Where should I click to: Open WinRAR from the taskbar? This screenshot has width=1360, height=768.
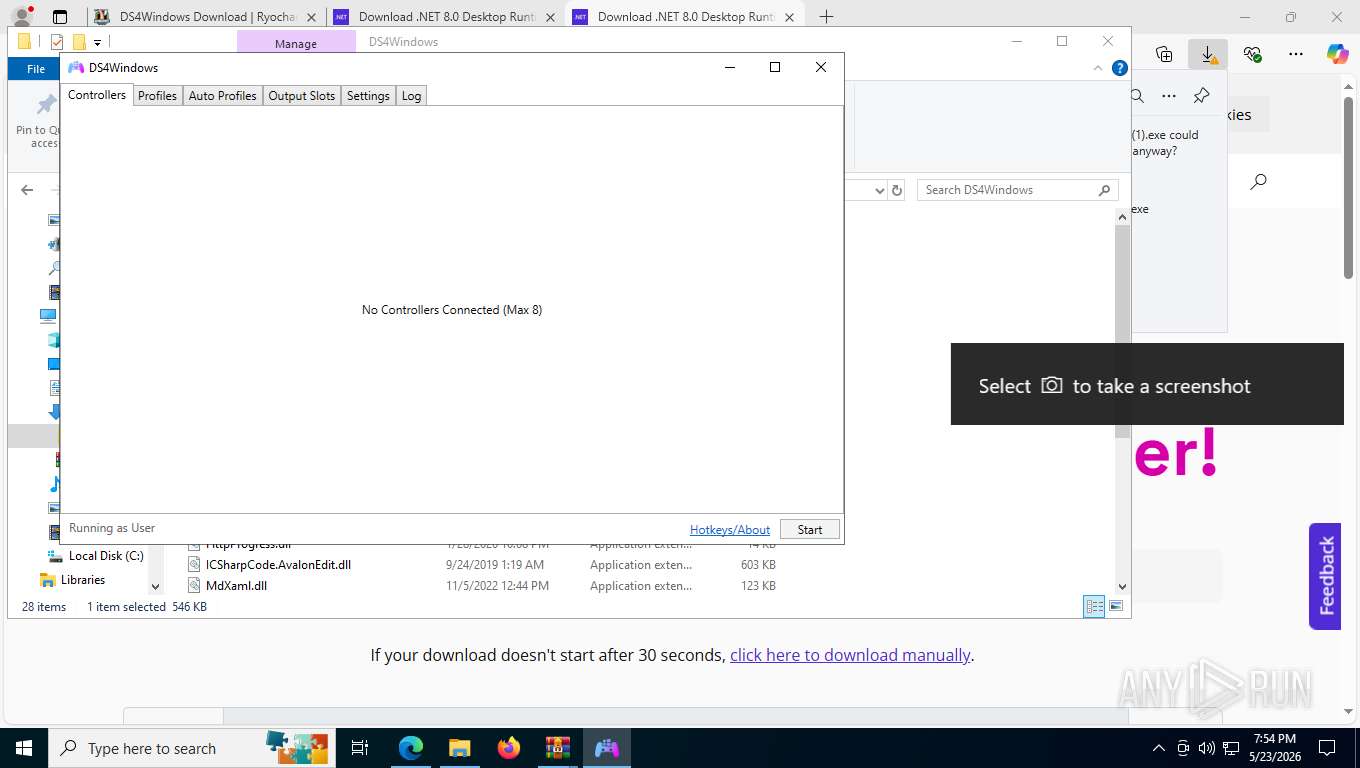pyautogui.click(x=557, y=748)
